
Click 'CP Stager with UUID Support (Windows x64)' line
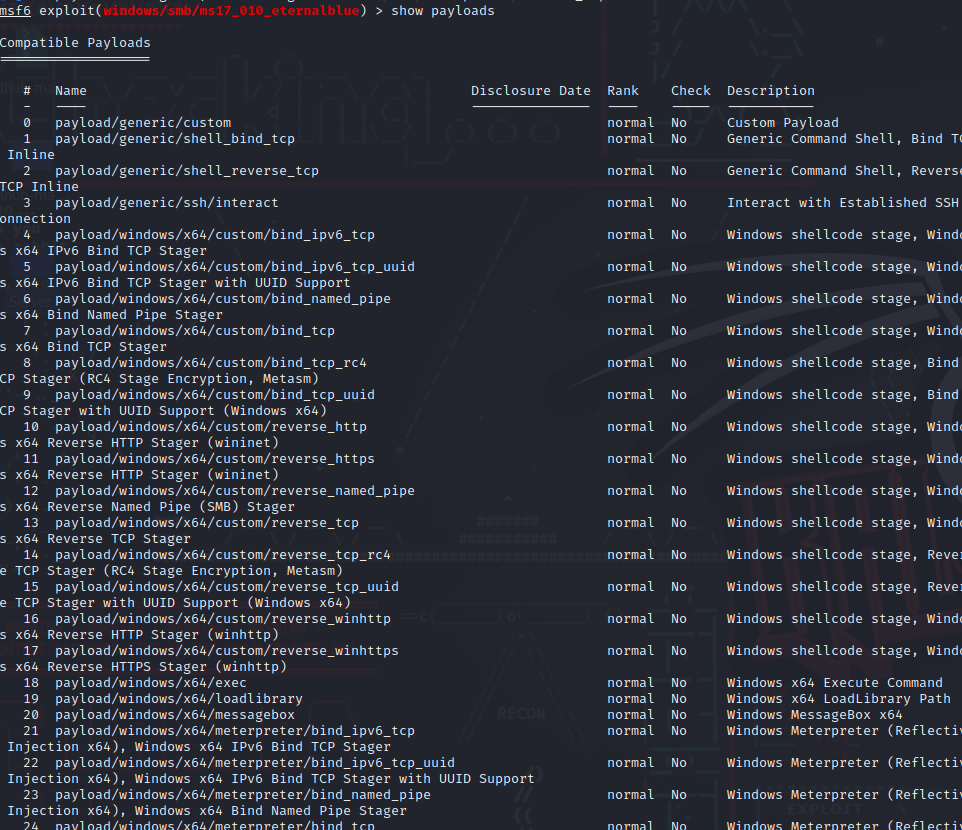coord(163,410)
